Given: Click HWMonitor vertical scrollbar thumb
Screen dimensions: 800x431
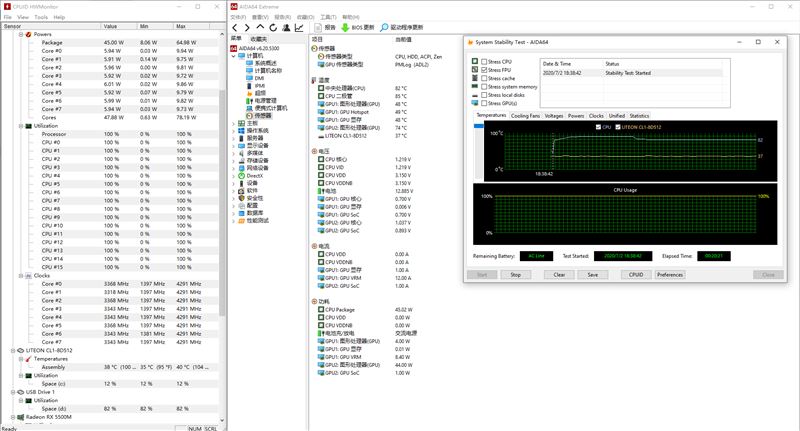Looking at the screenshot, I should coord(222,204).
